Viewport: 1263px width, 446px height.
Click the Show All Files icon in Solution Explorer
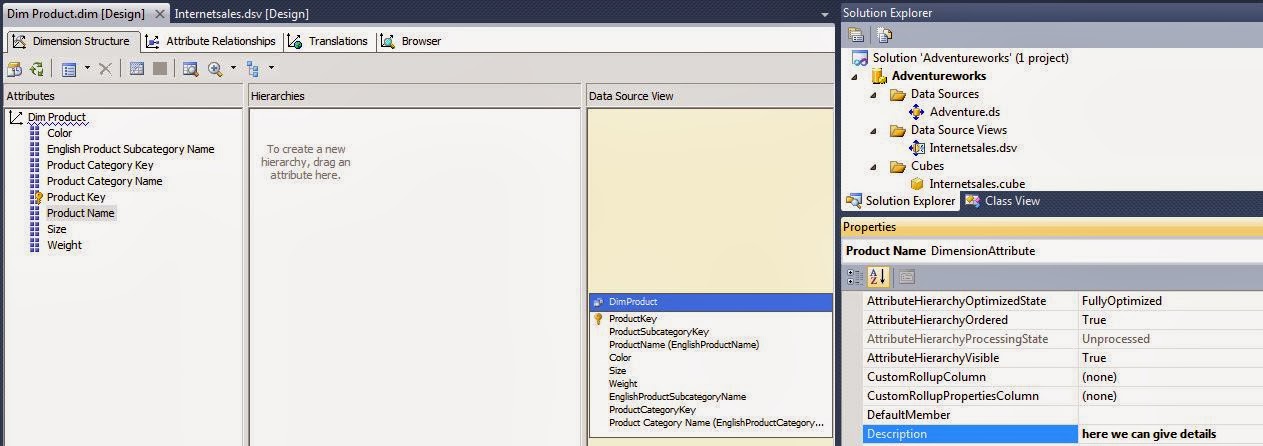(884, 35)
